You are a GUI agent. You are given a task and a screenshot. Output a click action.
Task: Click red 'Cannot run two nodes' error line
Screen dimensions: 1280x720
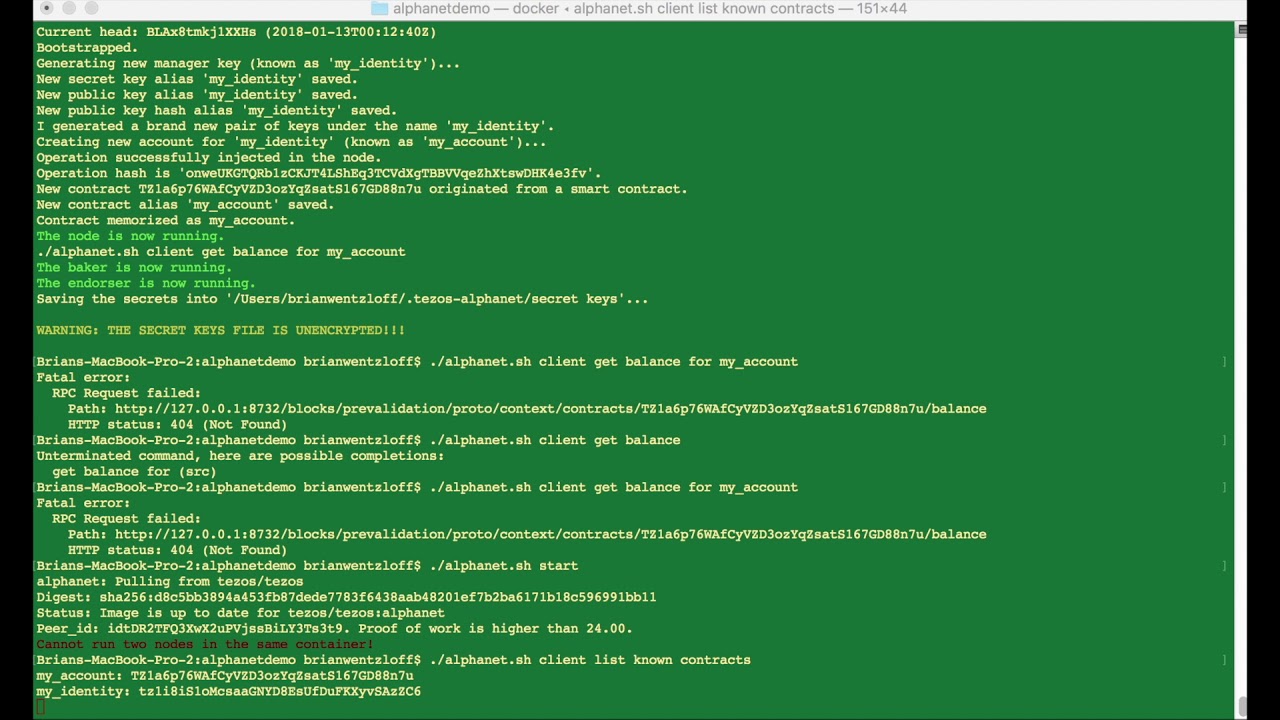pyautogui.click(x=205, y=644)
